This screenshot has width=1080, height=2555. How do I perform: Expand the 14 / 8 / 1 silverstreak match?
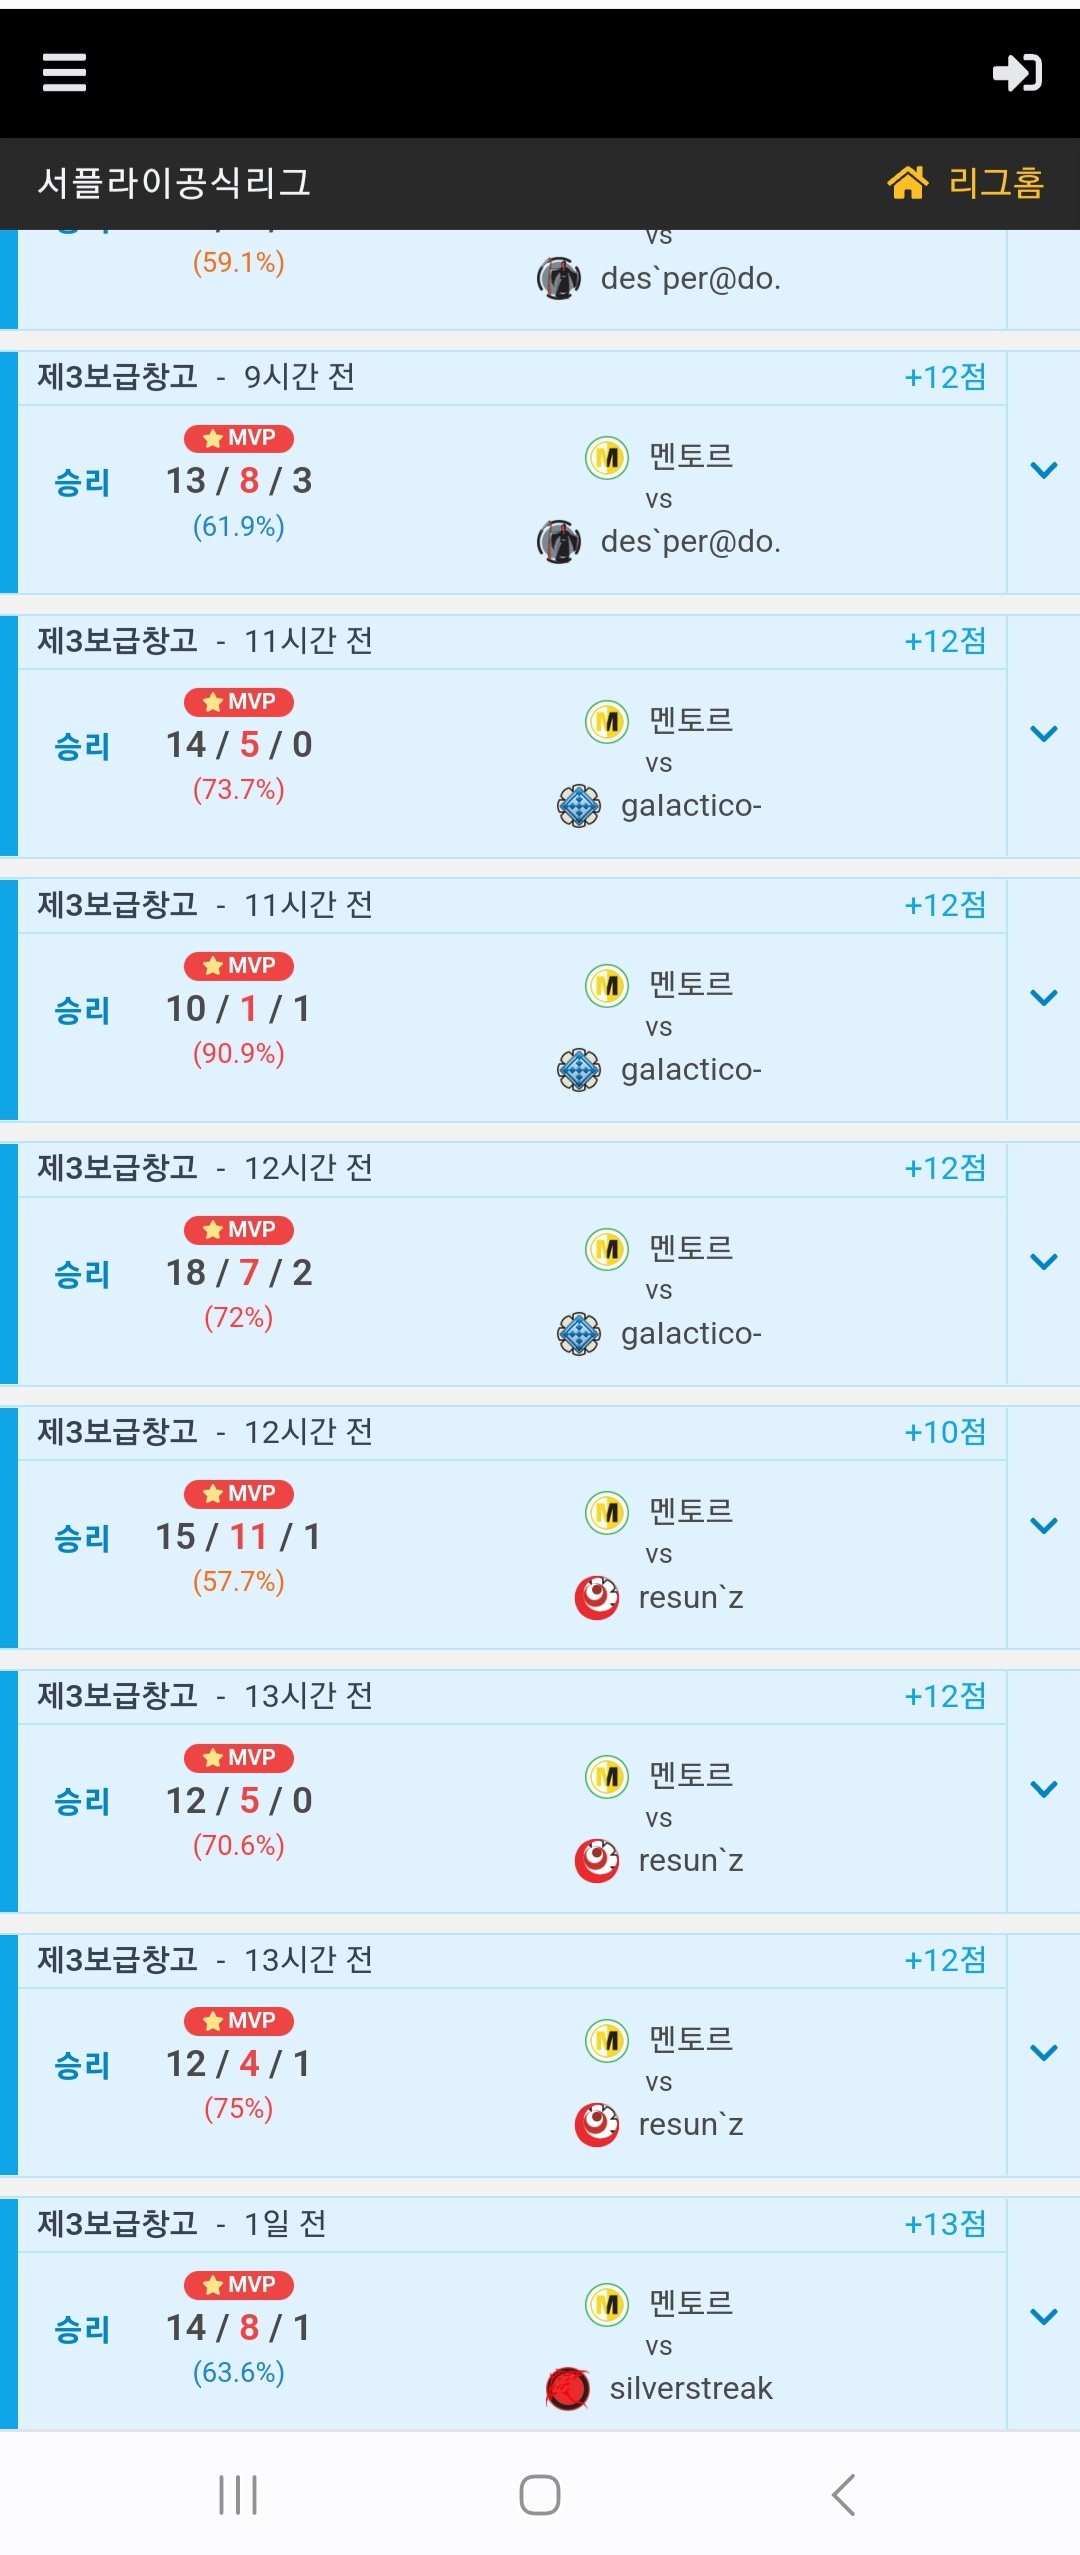click(1043, 2317)
